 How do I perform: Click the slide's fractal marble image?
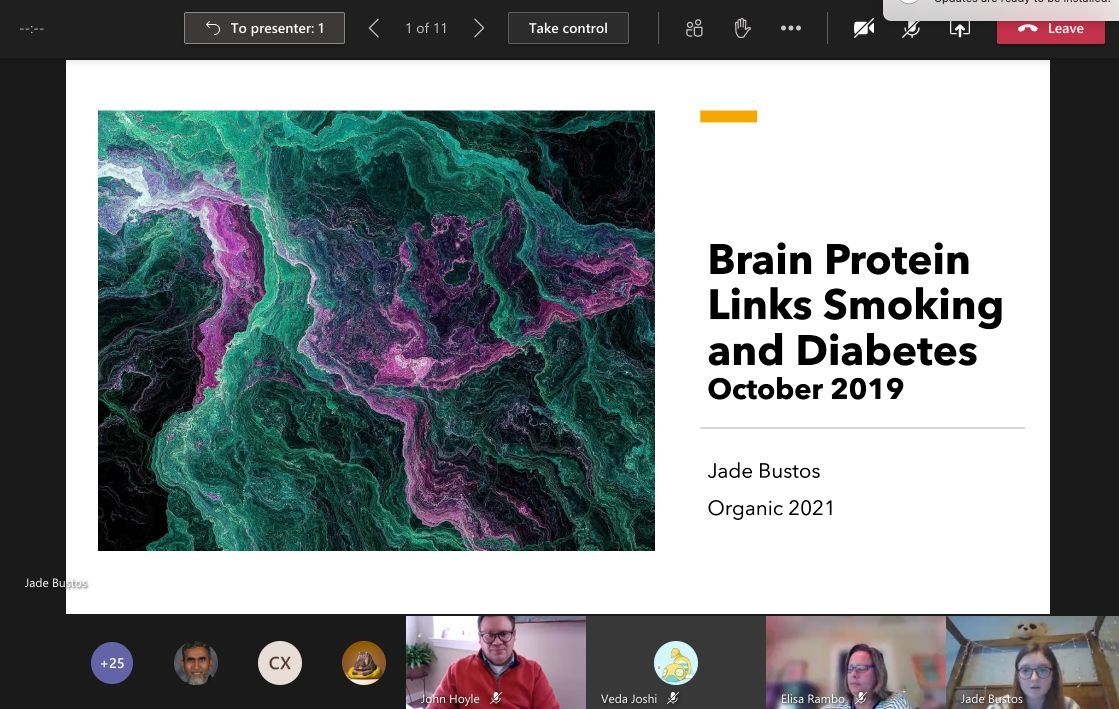pyautogui.click(x=376, y=330)
